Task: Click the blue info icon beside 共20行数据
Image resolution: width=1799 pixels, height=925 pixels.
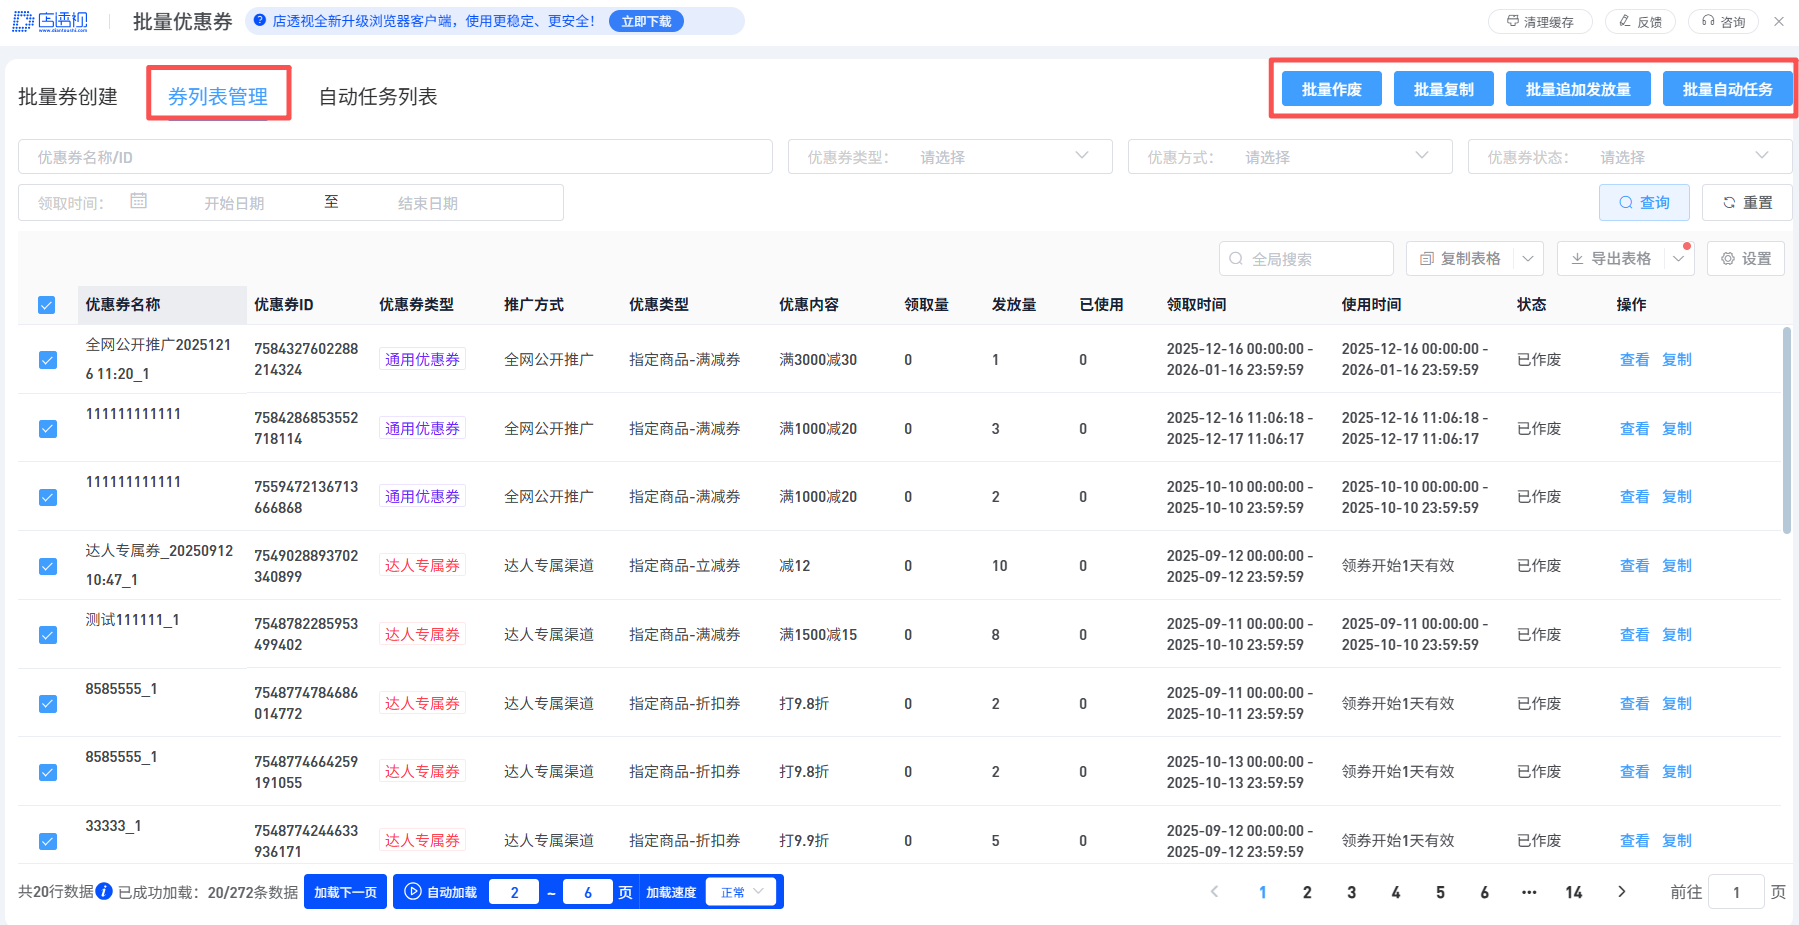Action: [104, 891]
